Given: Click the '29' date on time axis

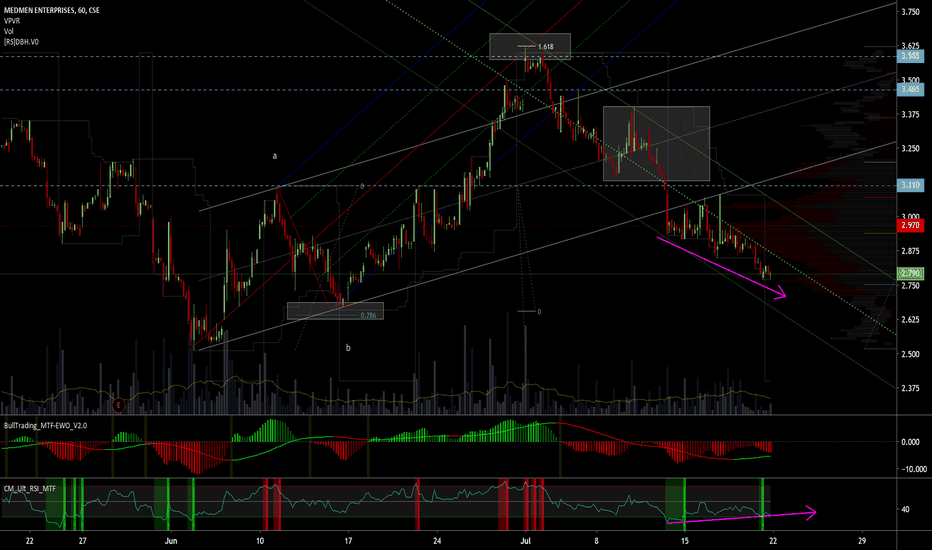Looking at the screenshot, I should click(862, 541).
